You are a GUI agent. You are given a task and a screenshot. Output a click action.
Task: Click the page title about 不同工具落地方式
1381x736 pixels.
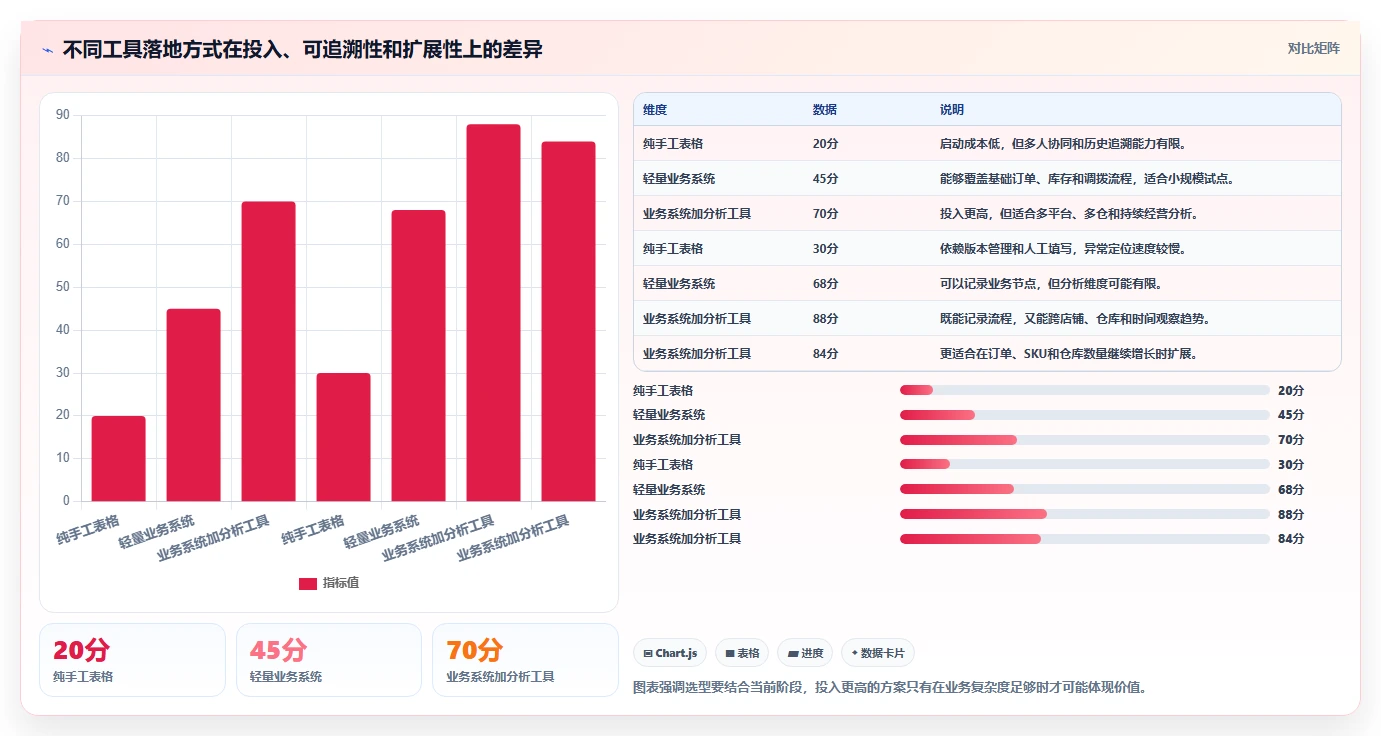click(x=302, y=49)
